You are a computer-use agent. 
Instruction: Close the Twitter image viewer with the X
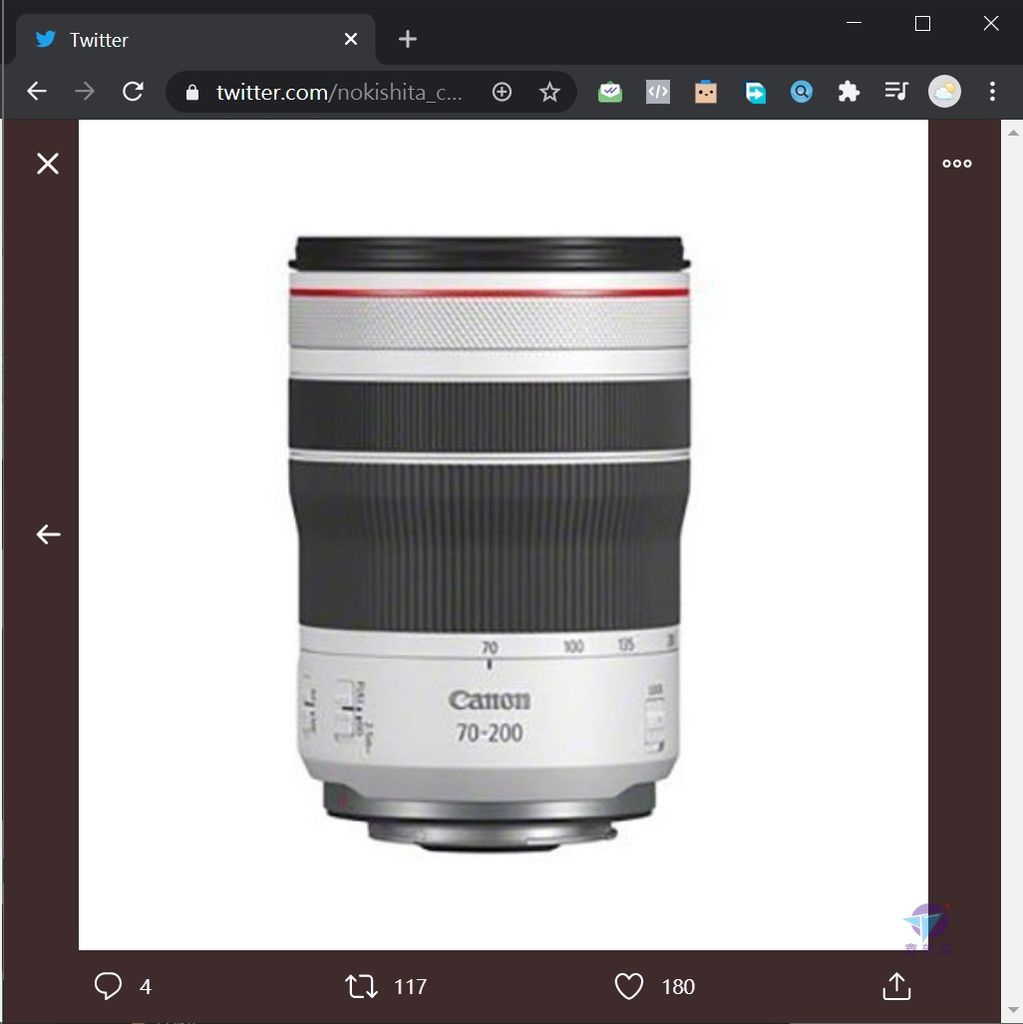point(48,163)
